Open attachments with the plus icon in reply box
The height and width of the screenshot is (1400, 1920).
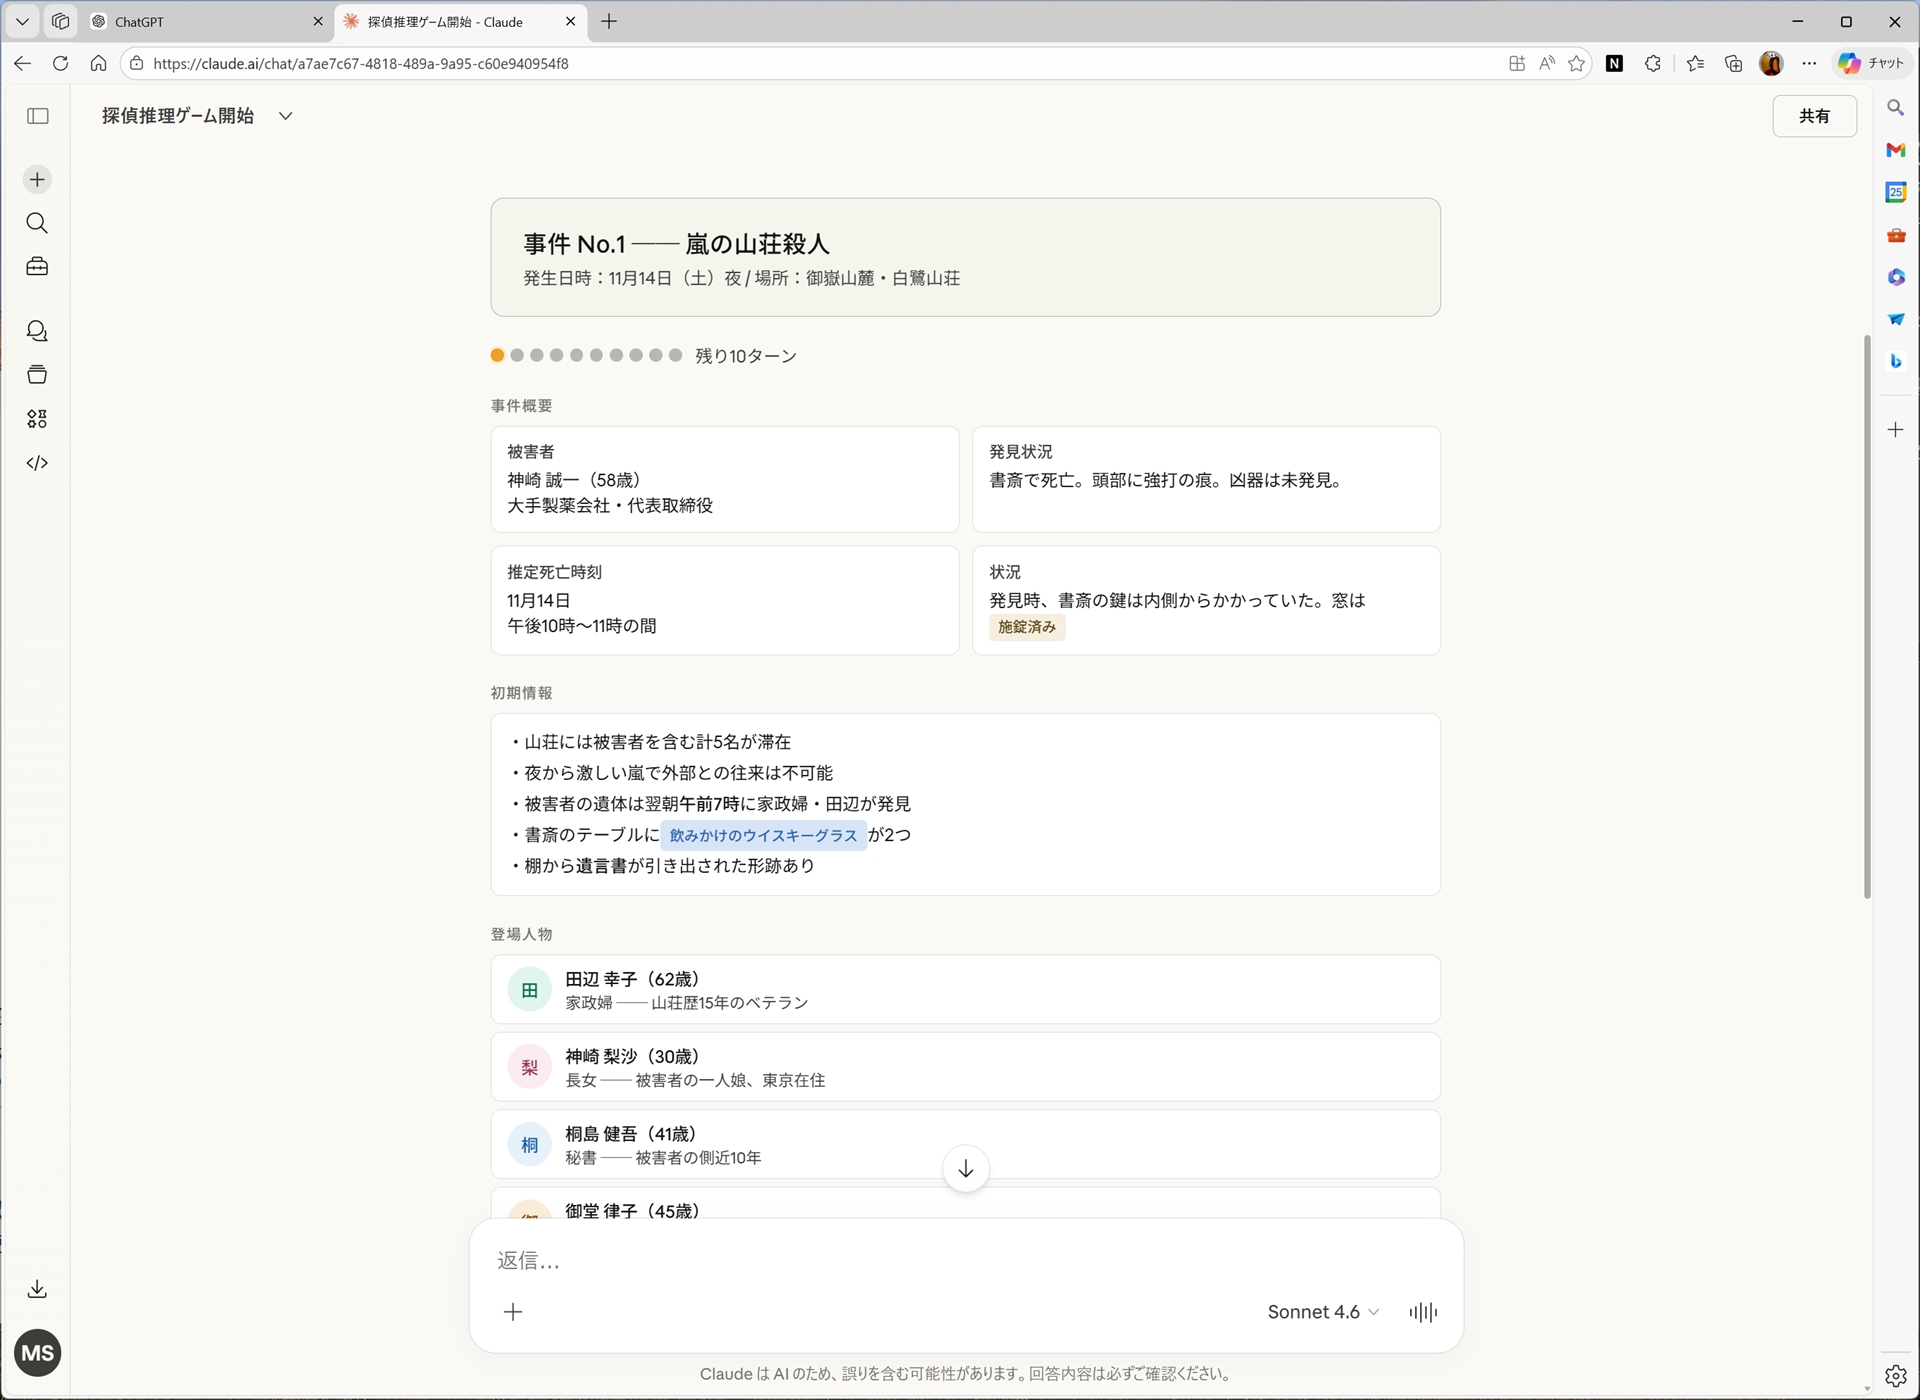[513, 1311]
